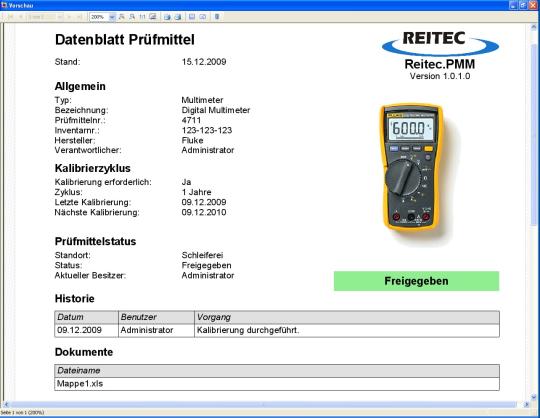
Task: Click the Inventarnr. value '123-123-123'
Action: tap(207, 130)
